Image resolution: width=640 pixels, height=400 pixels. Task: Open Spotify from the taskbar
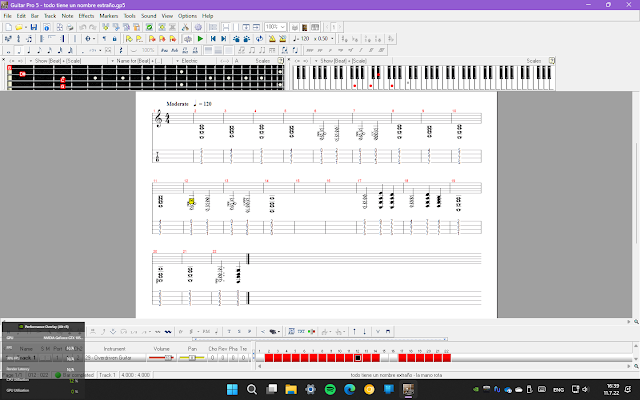pyautogui.click(x=330, y=389)
